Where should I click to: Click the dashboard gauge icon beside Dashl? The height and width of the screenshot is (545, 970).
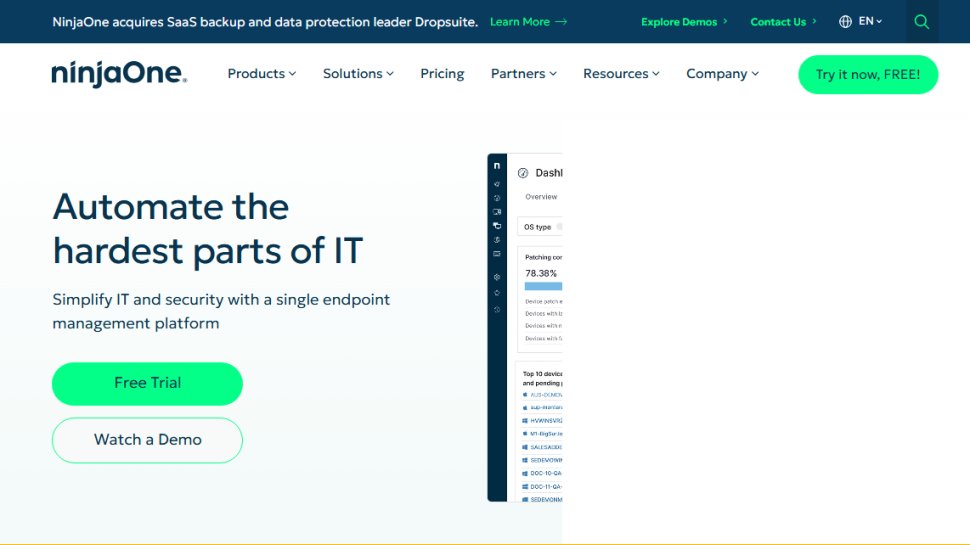point(523,173)
